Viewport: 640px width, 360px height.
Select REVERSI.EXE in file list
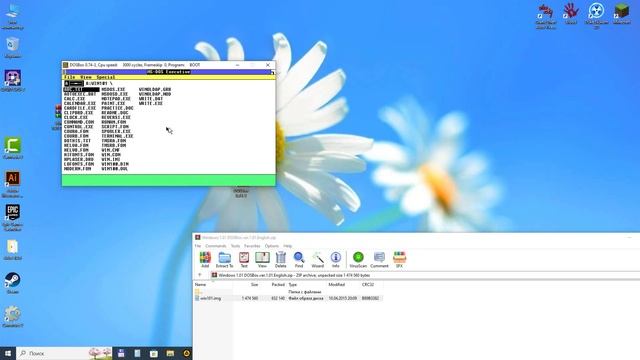[116, 117]
